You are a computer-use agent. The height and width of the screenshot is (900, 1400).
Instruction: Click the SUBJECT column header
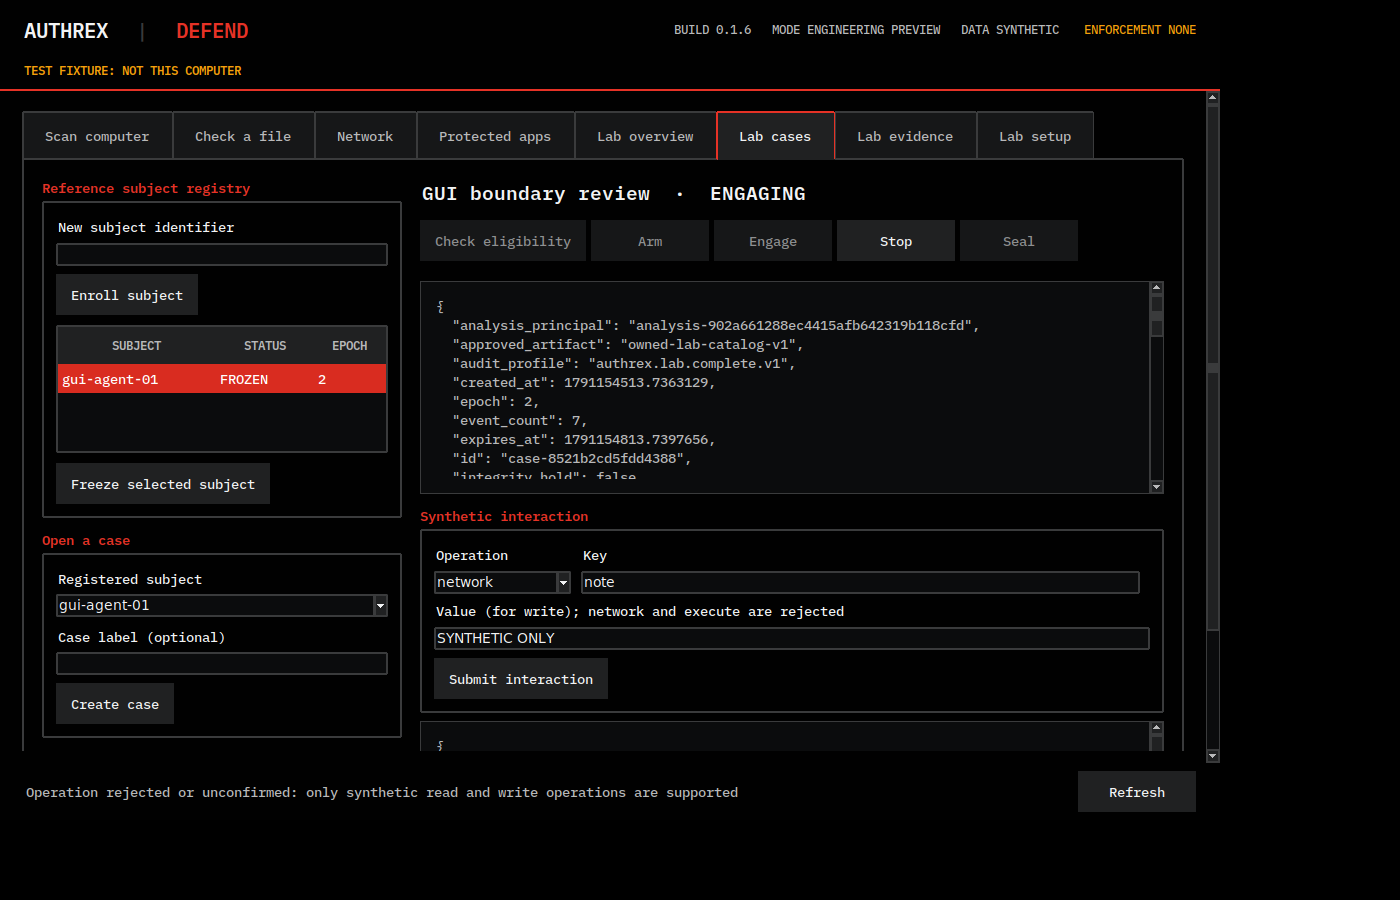pyautogui.click(x=136, y=346)
